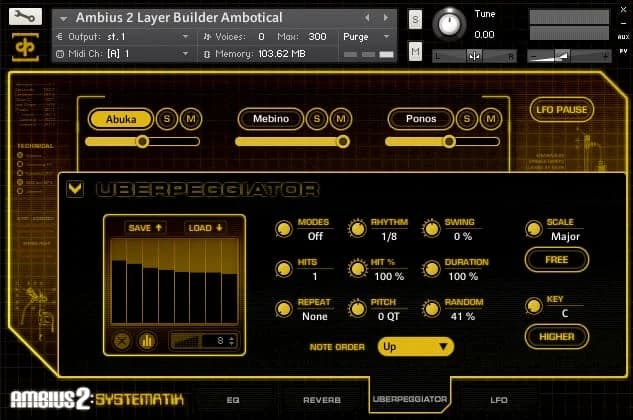This screenshot has height=420, width=633.
Task: Open the Note Order dropdown
Action: (415, 346)
